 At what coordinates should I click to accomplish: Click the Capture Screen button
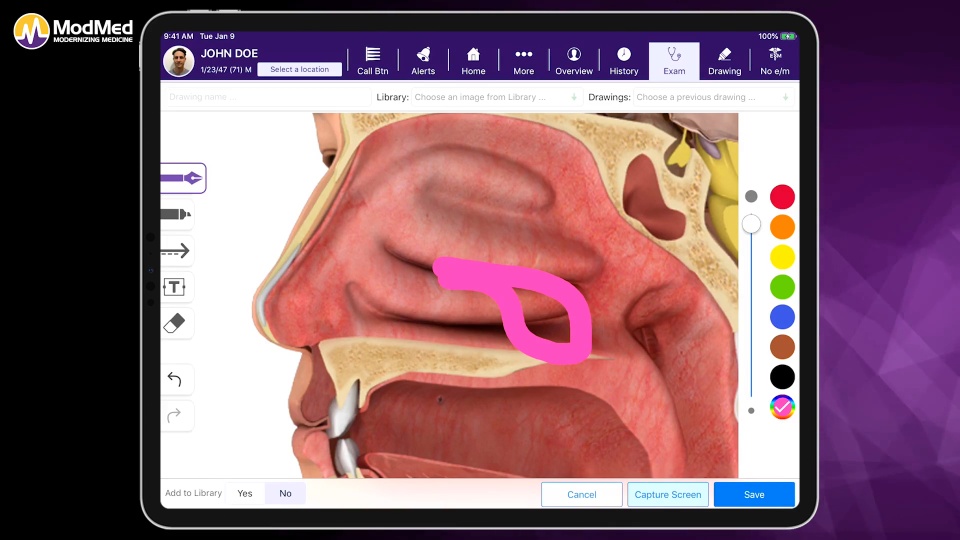point(668,495)
